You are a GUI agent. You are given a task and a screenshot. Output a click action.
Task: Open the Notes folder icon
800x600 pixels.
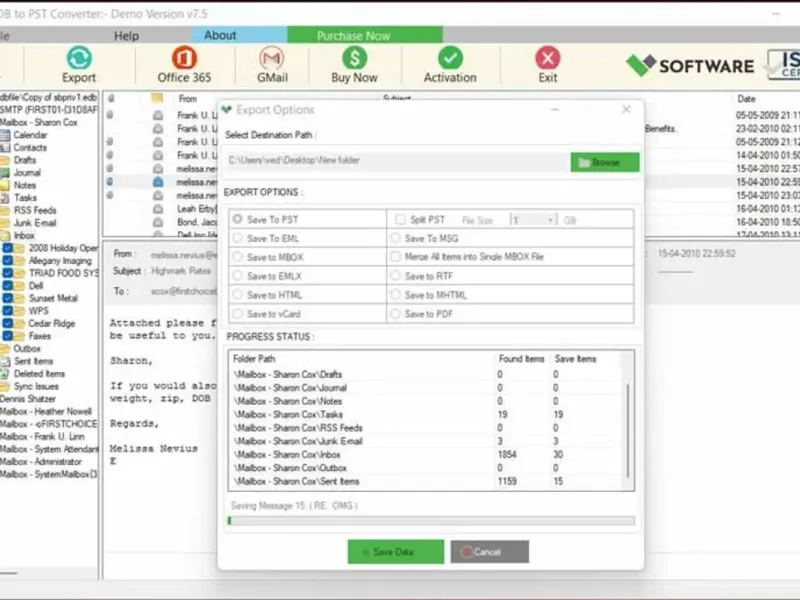(x=5, y=185)
